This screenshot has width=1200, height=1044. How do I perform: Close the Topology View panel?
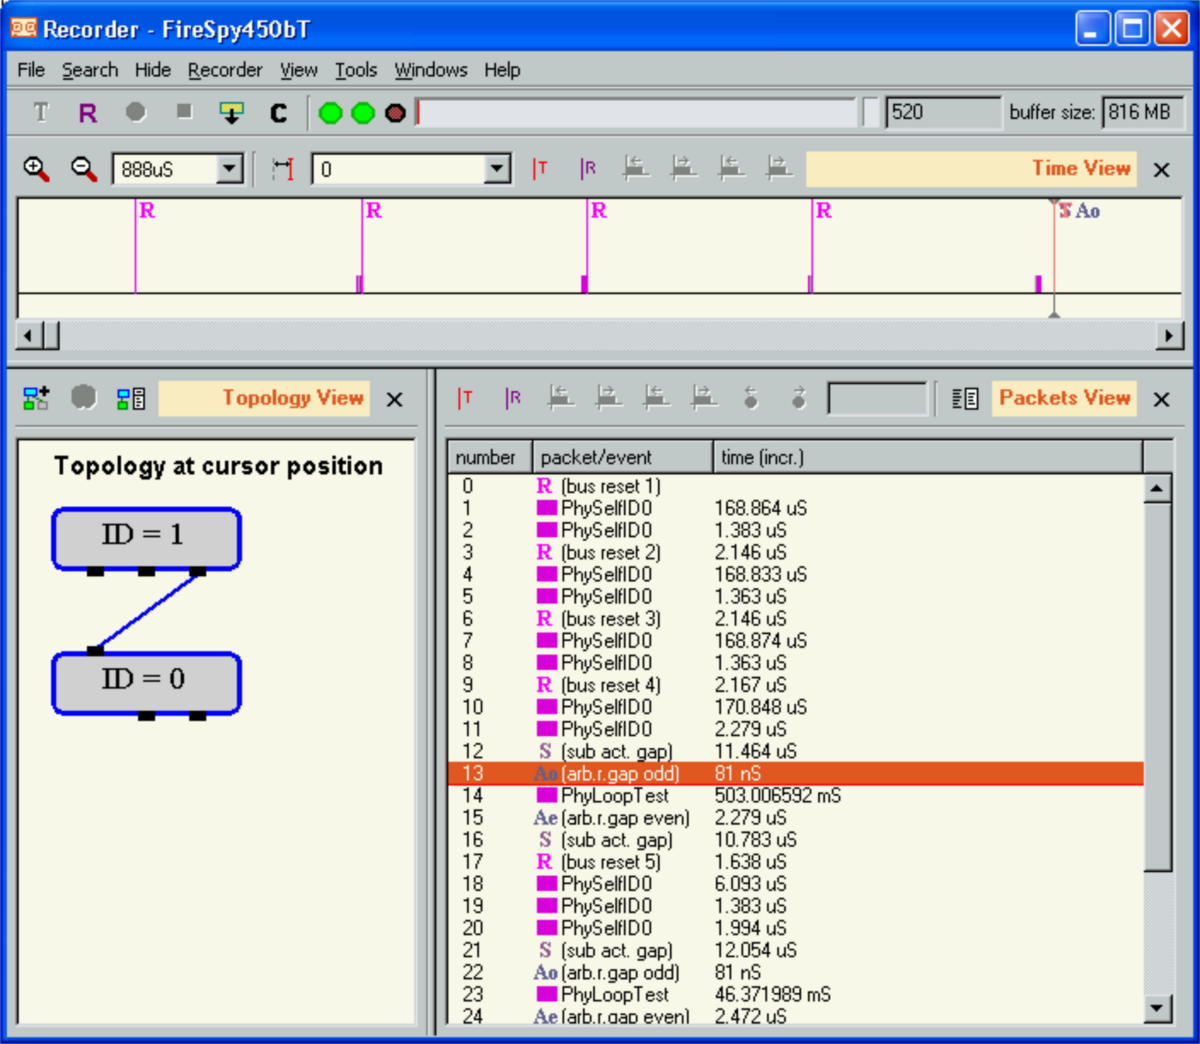[395, 400]
